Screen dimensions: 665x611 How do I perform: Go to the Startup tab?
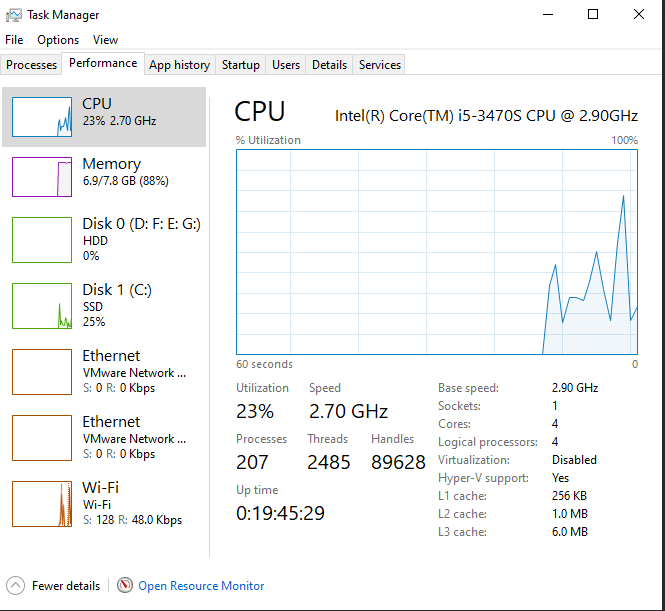pyautogui.click(x=240, y=65)
